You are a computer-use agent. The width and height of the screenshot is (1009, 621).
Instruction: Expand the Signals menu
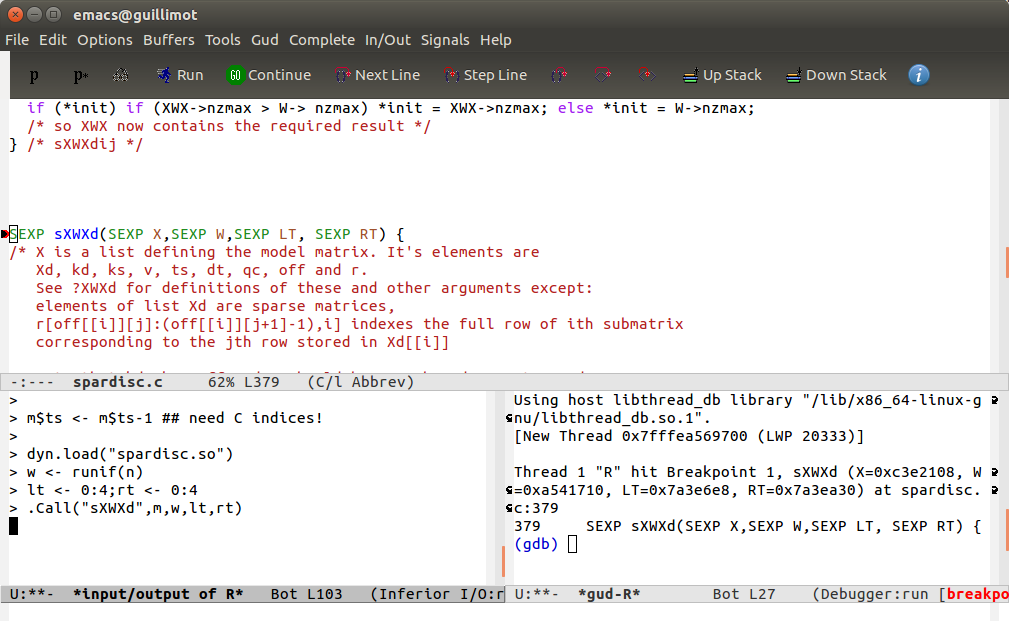(x=445, y=40)
